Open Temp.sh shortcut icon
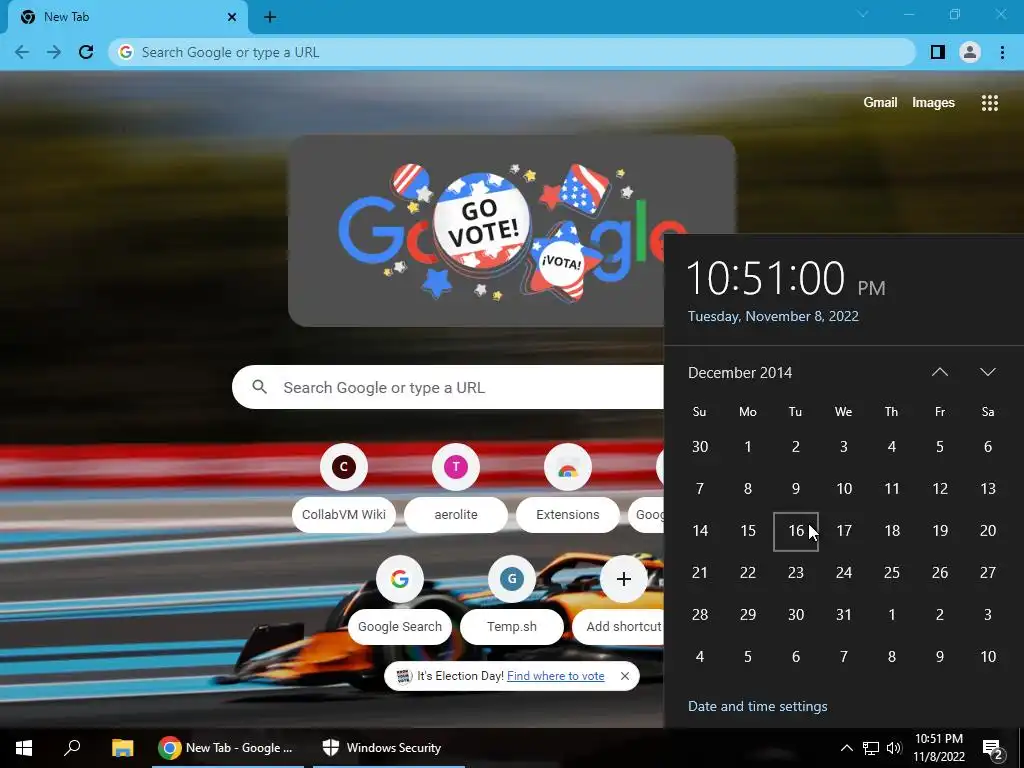The width and height of the screenshot is (1024, 768). [512, 579]
